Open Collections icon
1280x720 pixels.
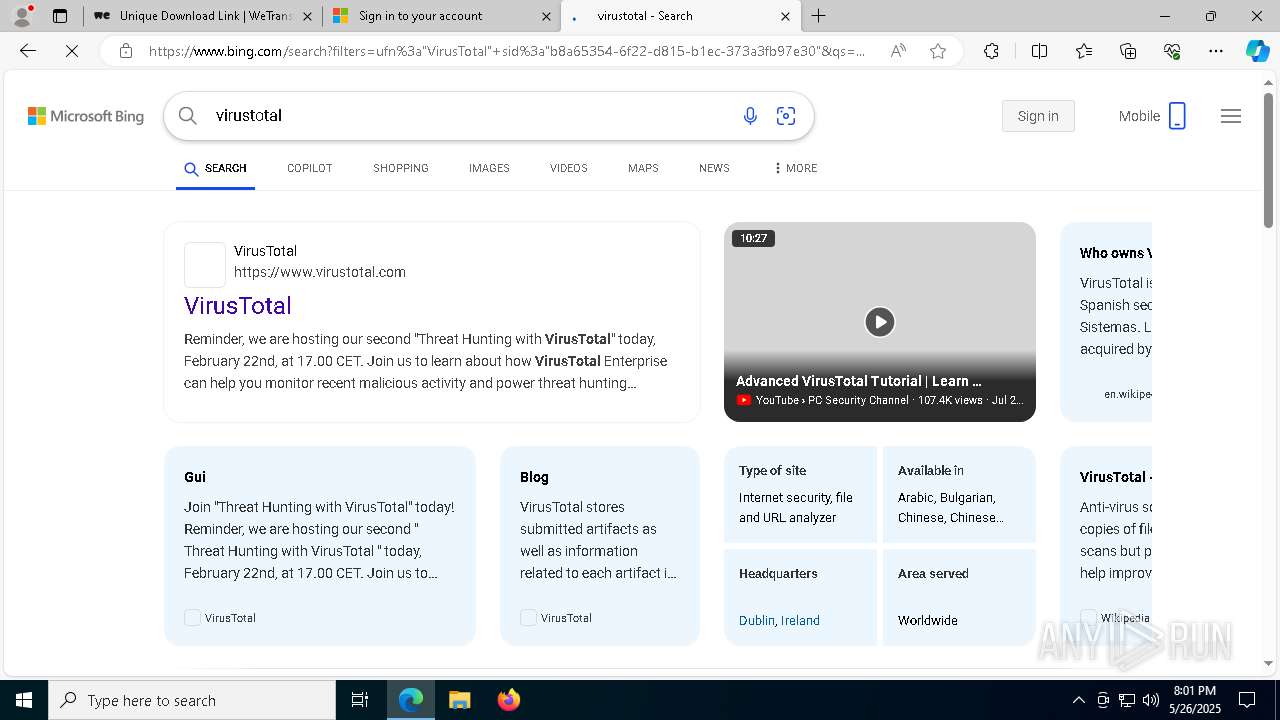1128,51
